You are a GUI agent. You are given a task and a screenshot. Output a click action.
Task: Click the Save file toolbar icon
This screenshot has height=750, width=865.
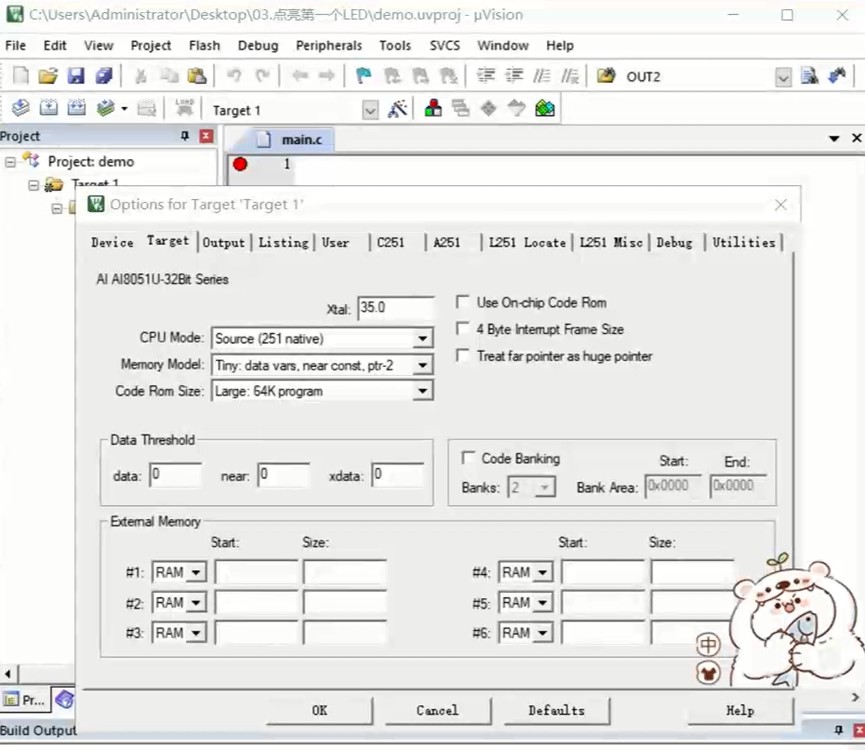pos(76,76)
